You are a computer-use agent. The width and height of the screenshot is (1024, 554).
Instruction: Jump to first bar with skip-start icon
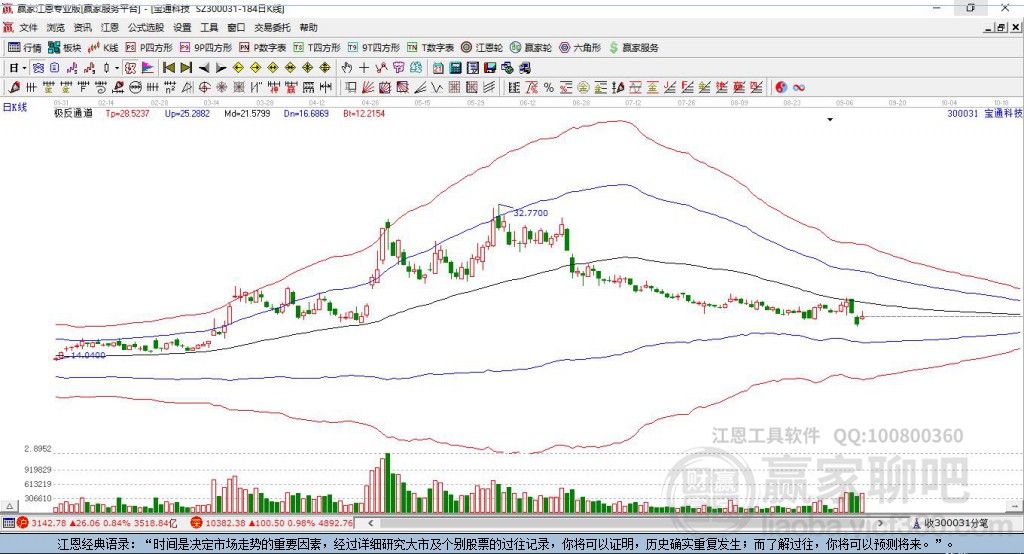coord(168,67)
